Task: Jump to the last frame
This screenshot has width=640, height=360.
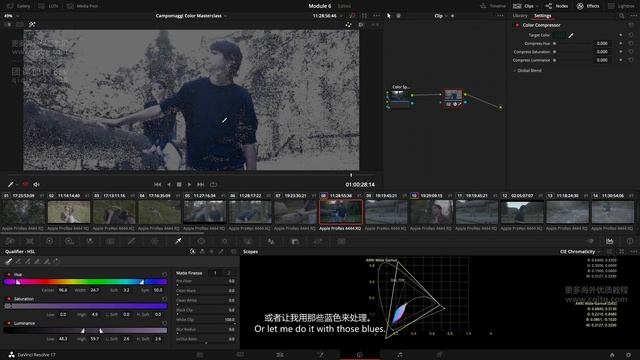Action: pyautogui.click(x=200, y=184)
